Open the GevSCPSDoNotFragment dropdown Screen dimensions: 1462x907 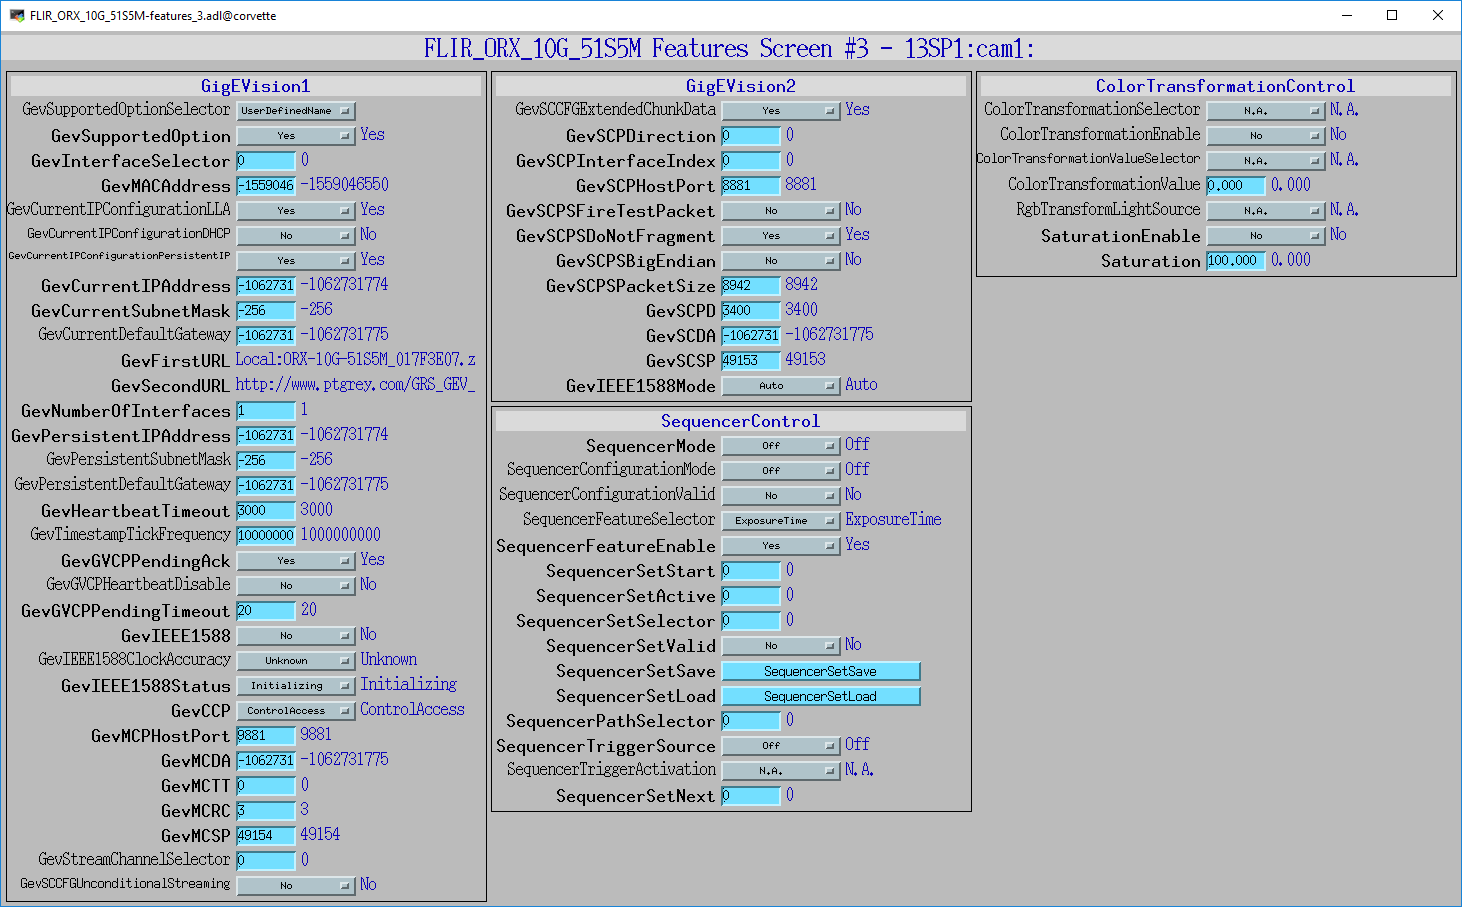click(781, 236)
